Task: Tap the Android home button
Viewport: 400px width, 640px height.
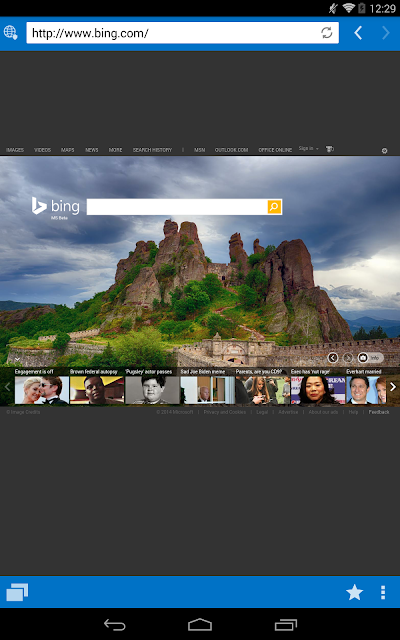Action: click(200, 624)
